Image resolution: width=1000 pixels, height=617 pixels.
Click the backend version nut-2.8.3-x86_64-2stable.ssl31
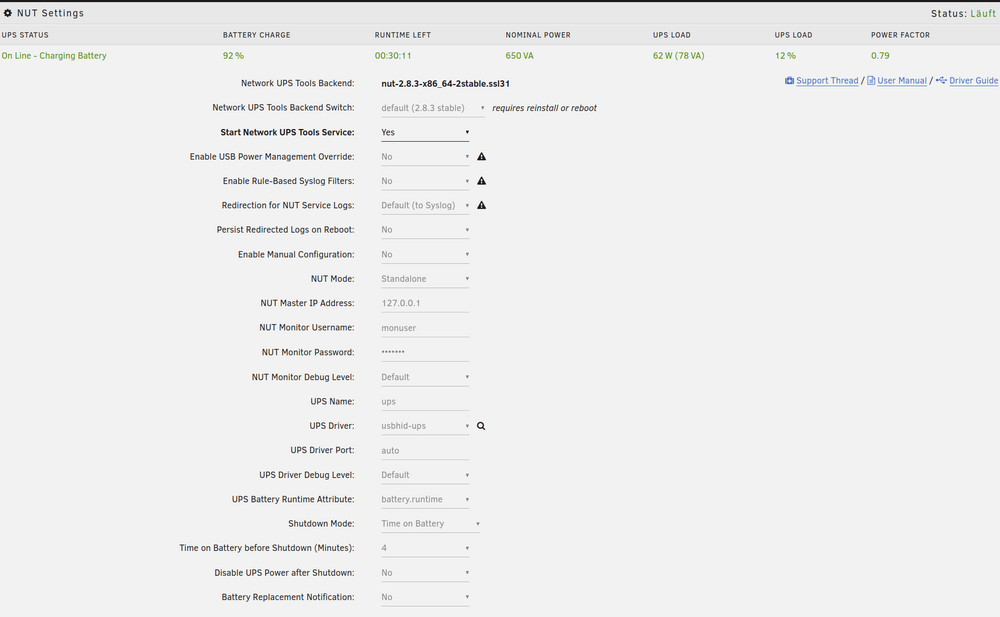[445, 84]
